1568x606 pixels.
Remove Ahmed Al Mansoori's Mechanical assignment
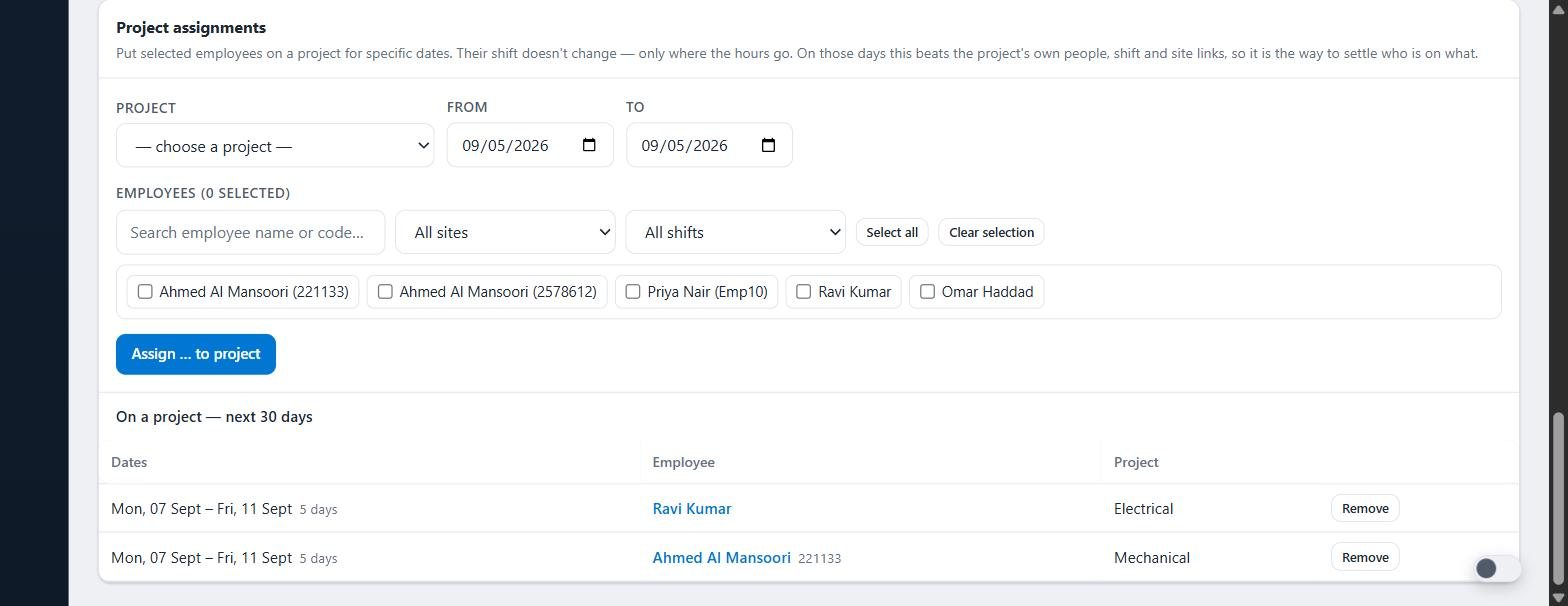pyautogui.click(x=1365, y=557)
